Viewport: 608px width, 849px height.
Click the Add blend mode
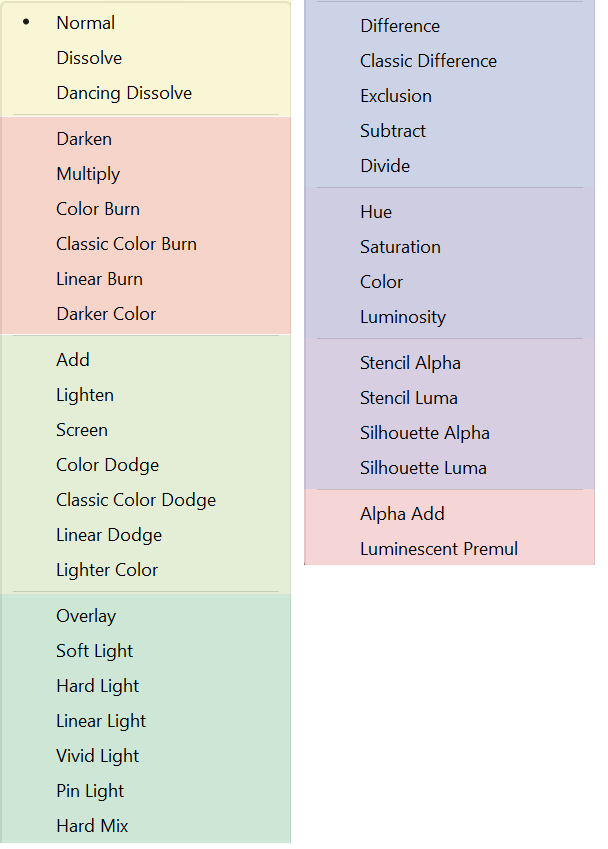[73, 360]
